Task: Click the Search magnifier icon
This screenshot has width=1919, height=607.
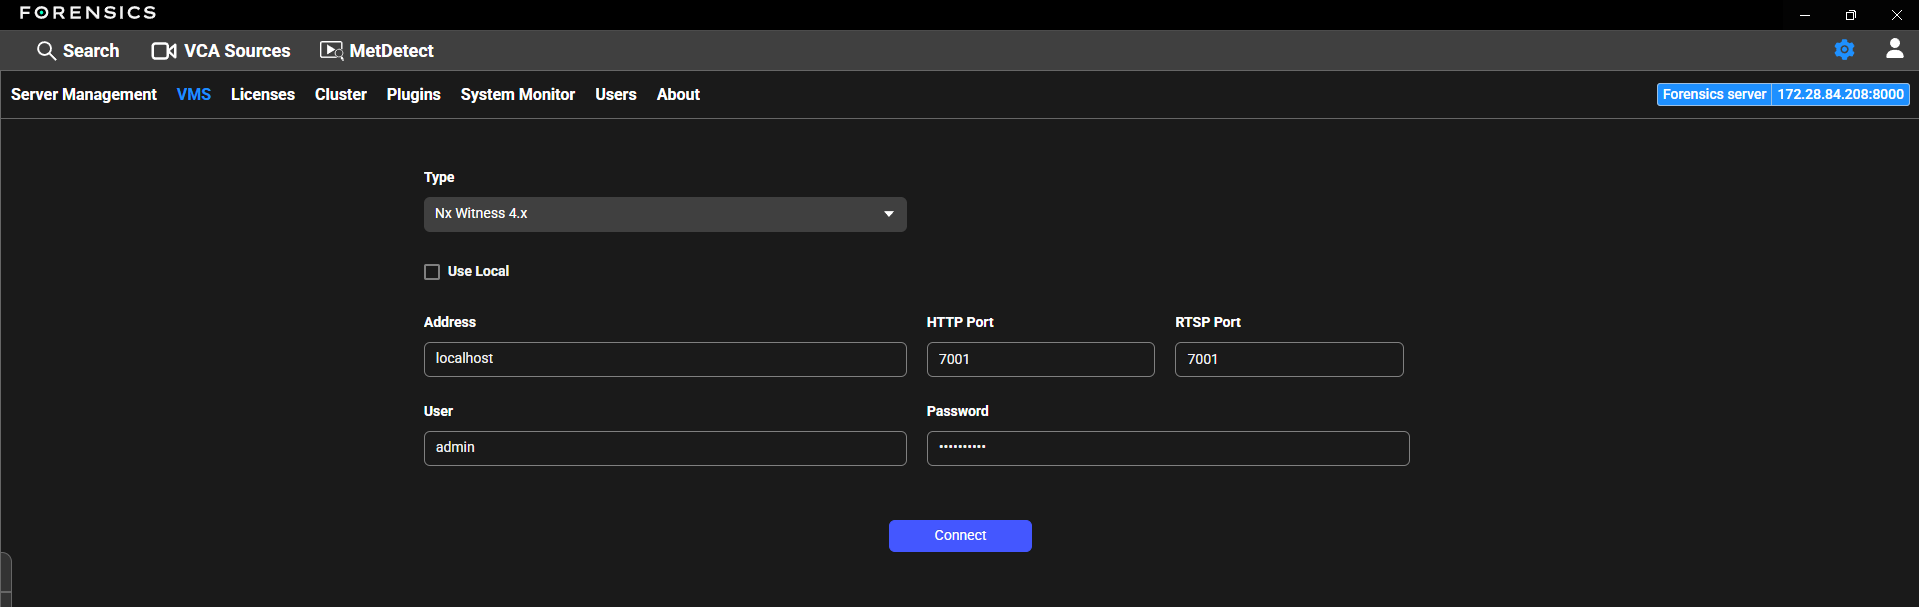Action: pos(46,50)
